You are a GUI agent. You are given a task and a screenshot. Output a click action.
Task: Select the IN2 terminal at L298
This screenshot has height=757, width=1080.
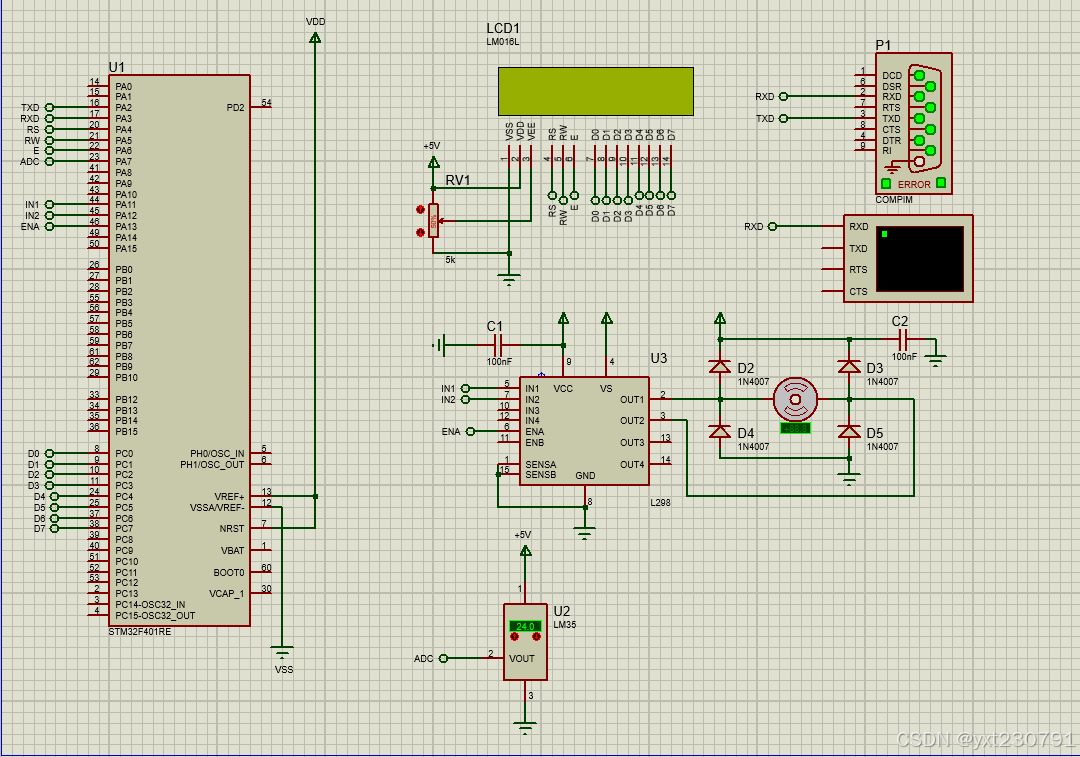click(x=465, y=400)
